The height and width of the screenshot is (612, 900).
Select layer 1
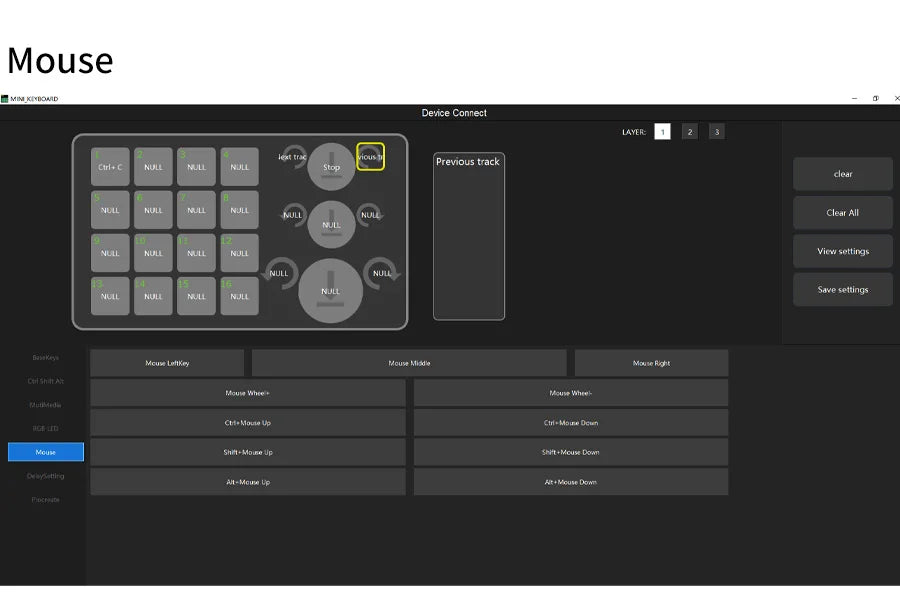[x=662, y=131]
